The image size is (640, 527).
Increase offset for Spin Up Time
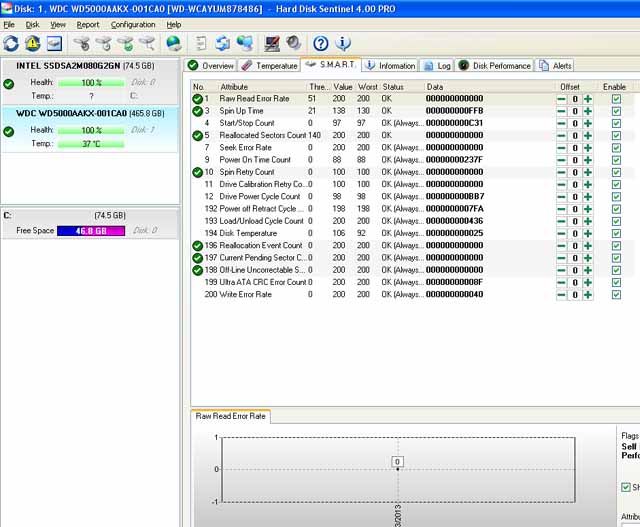(588, 111)
